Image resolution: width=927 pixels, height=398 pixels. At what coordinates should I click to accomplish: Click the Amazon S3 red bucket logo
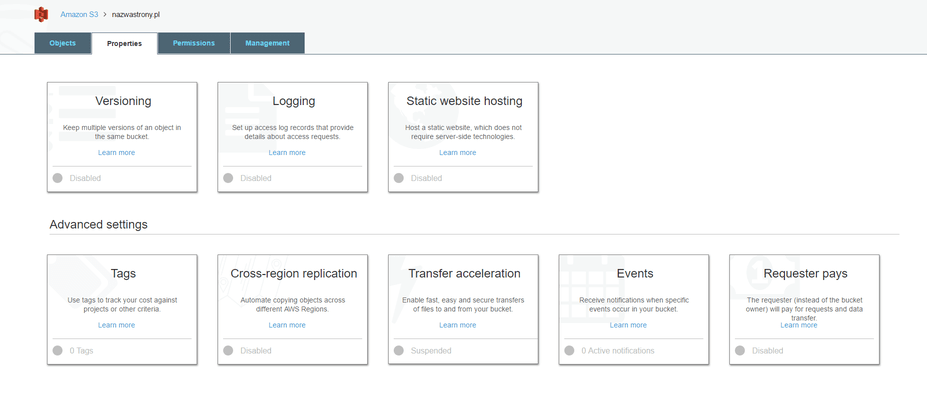pyautogui.click(x=41, y=14)
